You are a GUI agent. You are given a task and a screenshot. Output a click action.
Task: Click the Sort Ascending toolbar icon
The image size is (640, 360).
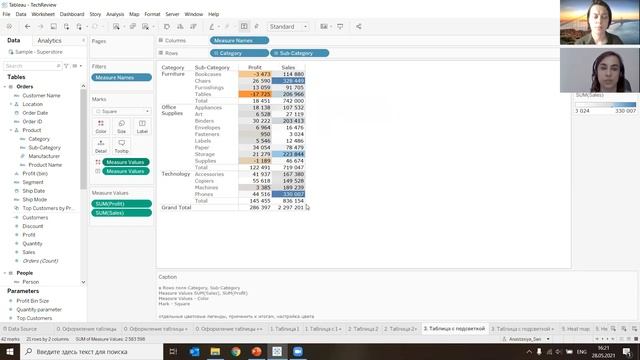click(180, 27)
